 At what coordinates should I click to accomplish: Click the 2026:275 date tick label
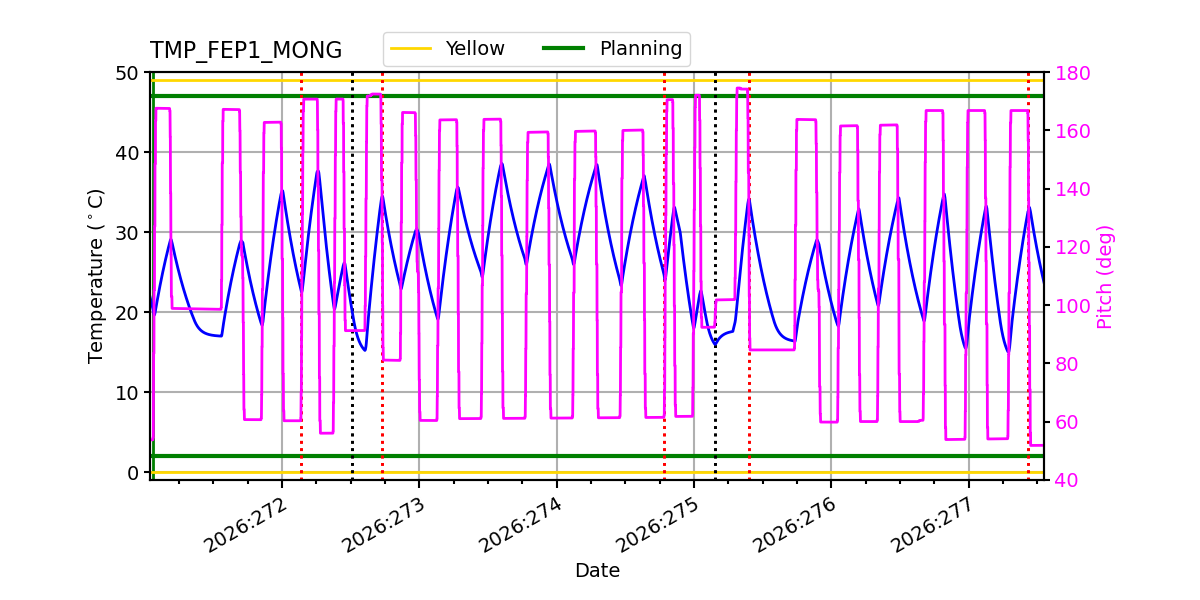658,525
